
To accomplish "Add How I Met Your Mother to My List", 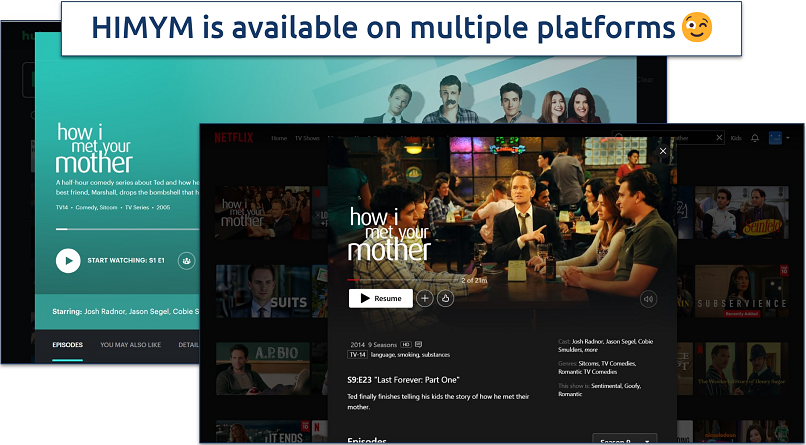I will coord(425,299).
